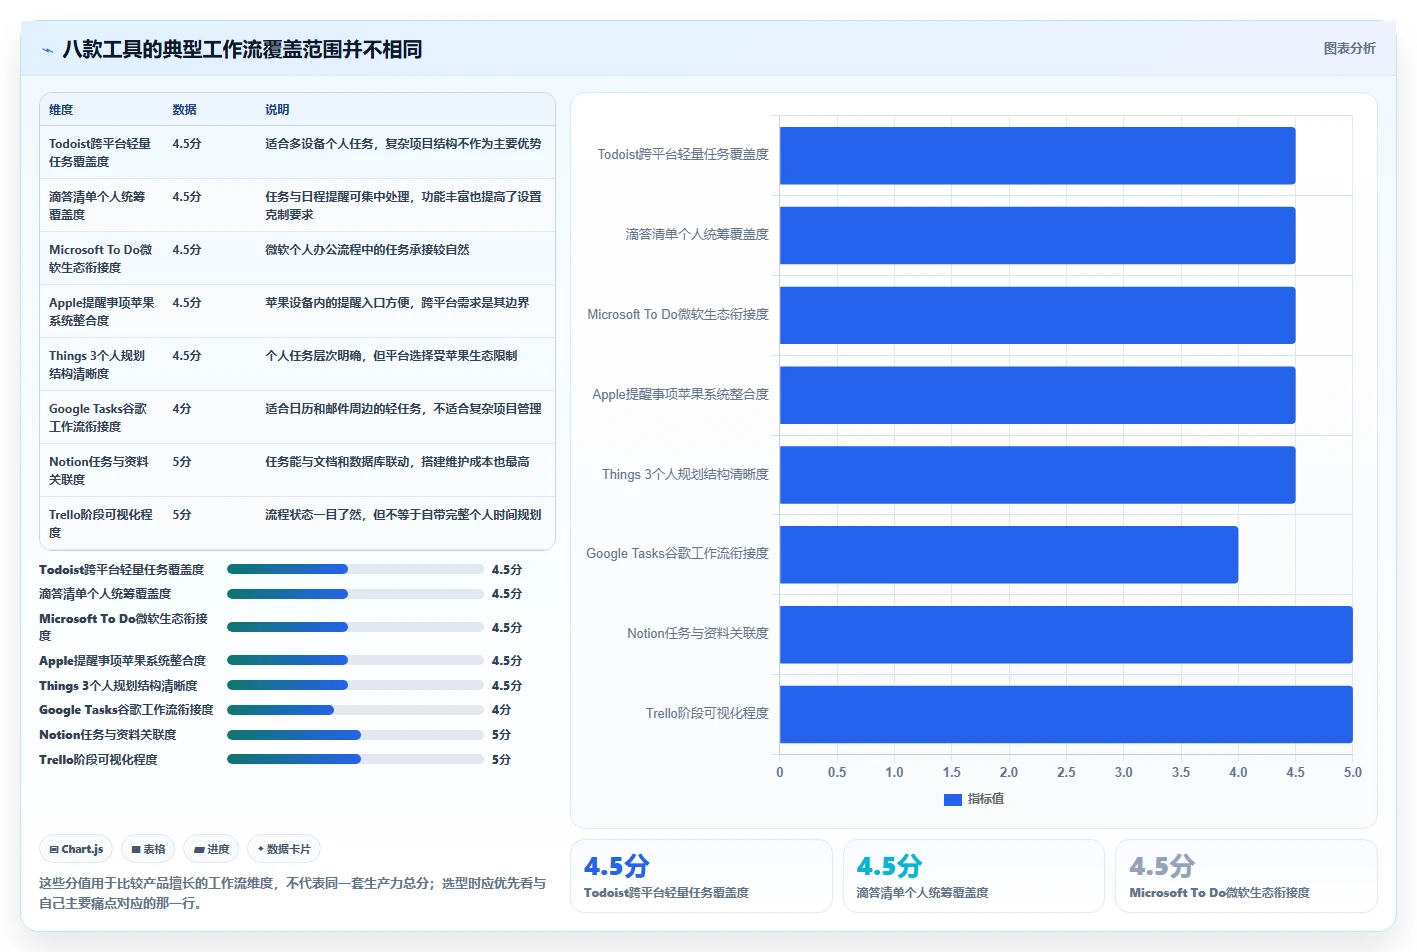Toggle the 指标值 legend swatch

pos(952,799)
